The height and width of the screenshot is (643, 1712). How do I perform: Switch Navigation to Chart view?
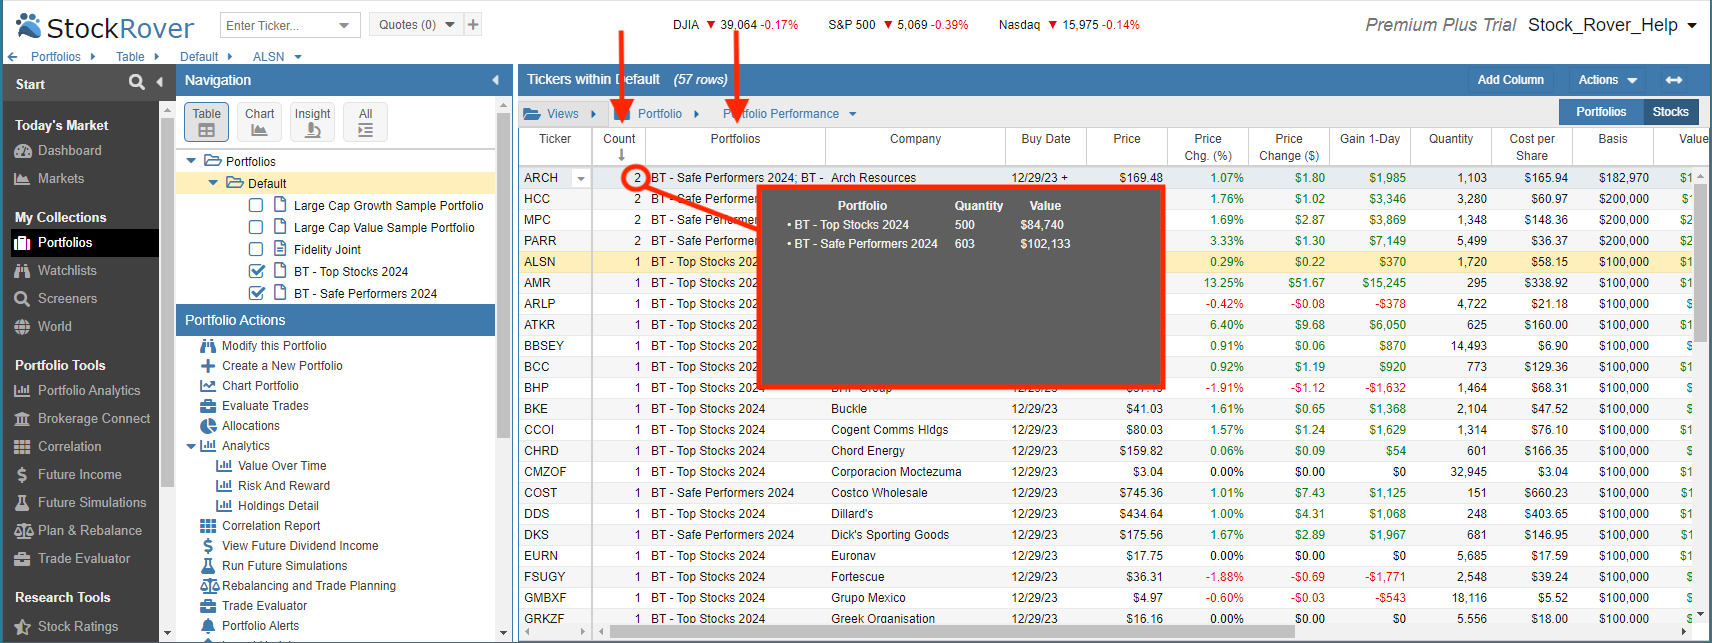tap(260, 122)
